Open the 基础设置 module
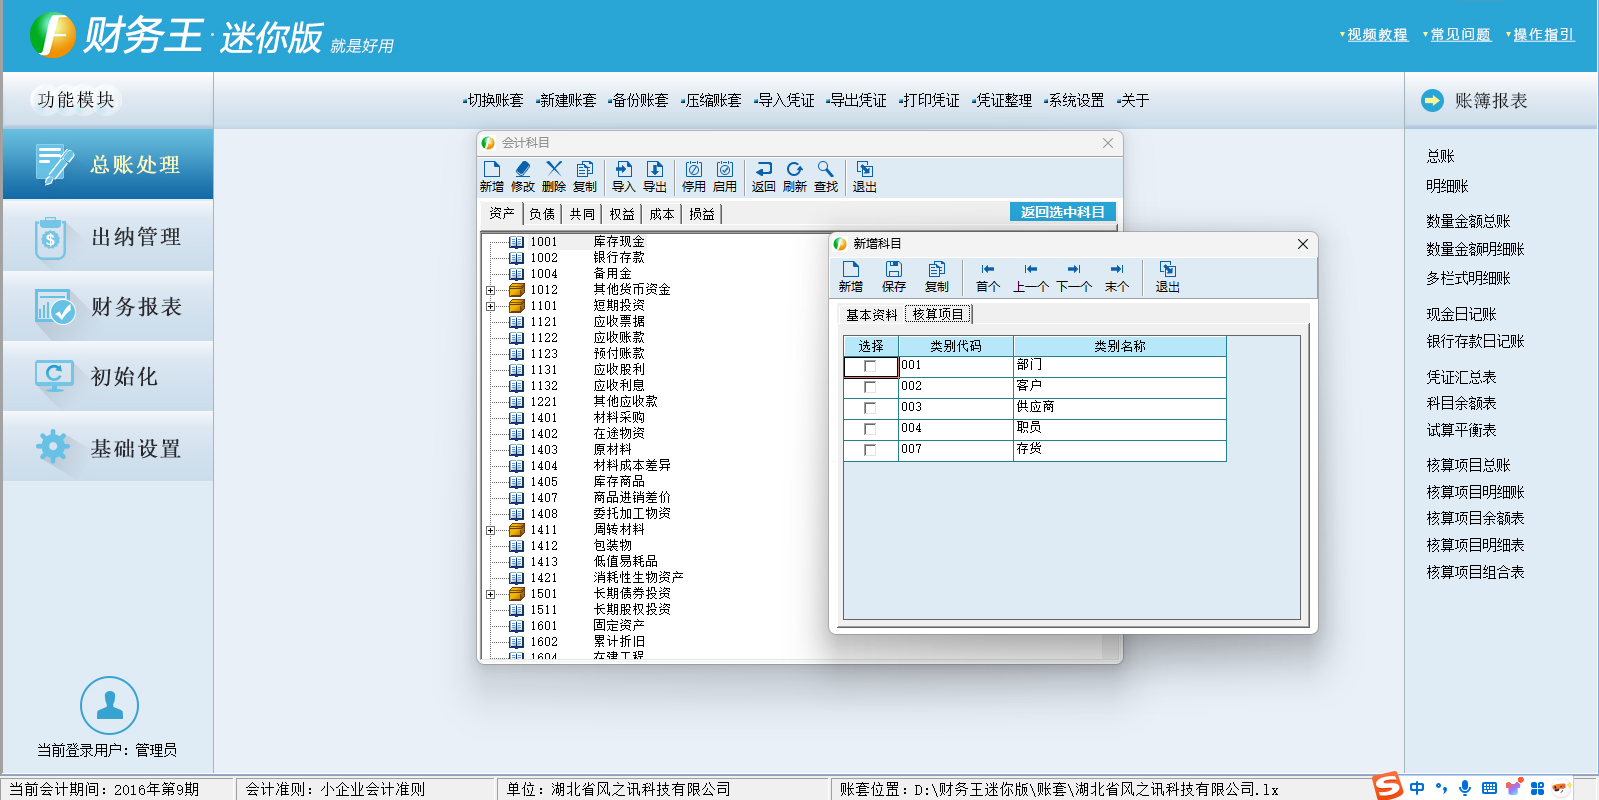The width and height of the screenshot is (1599, 800). (x=108, y=448)
